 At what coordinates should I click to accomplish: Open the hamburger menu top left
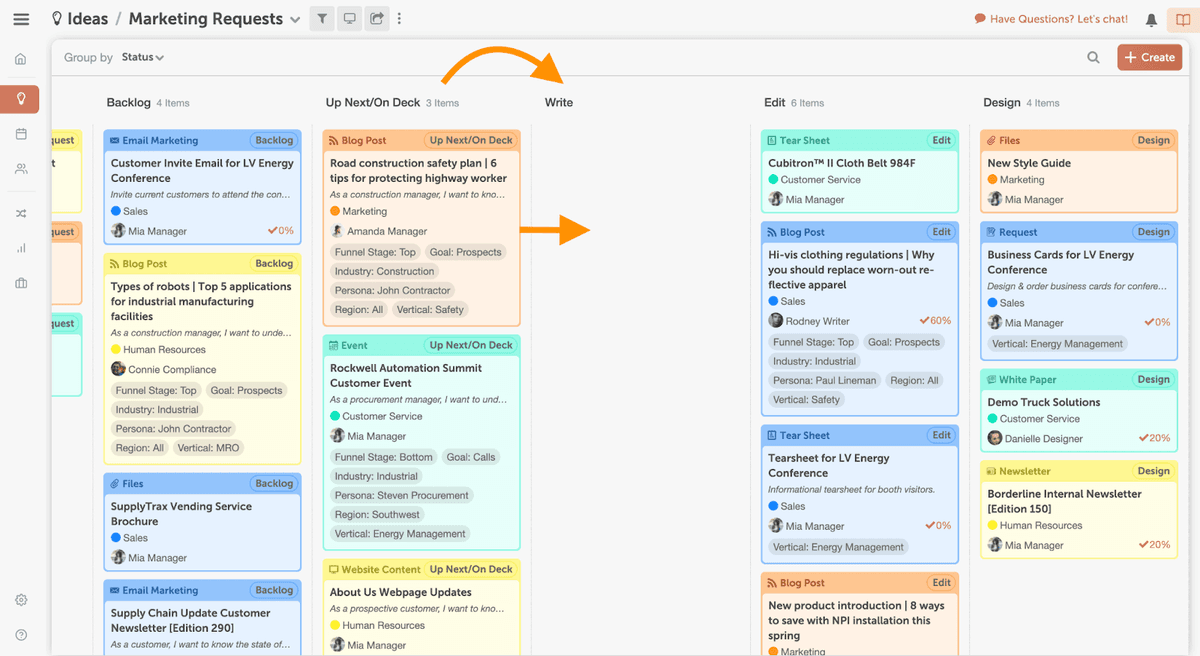click(x=21, y=18)
